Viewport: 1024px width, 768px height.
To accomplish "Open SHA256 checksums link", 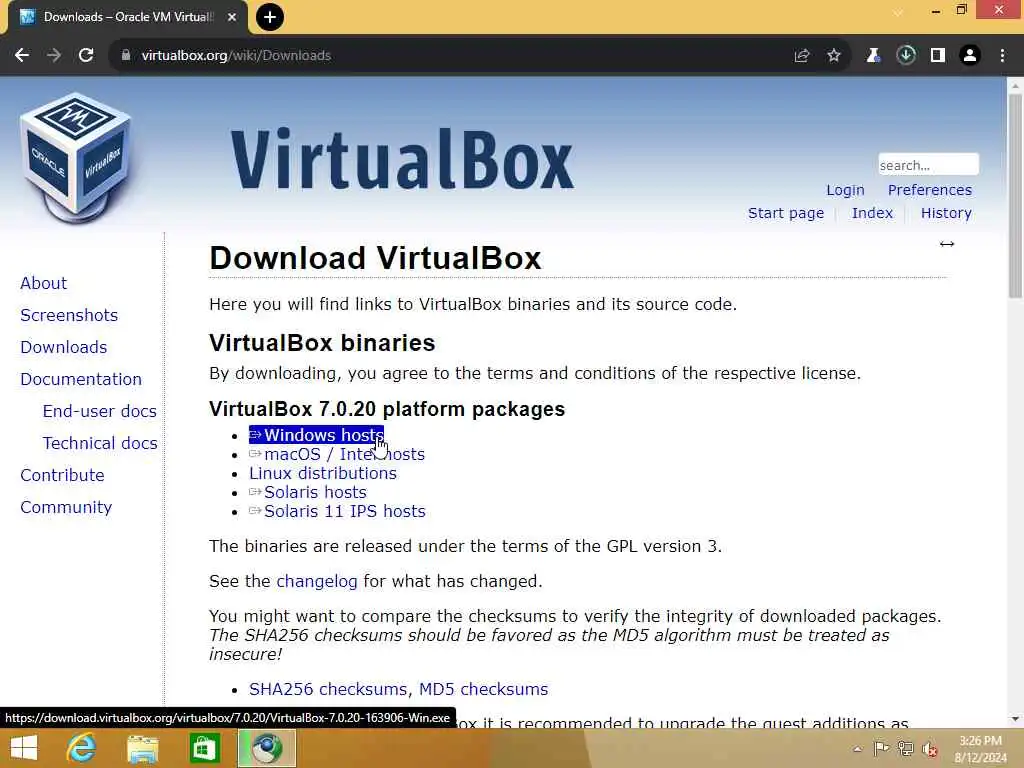I will point(328,689).
